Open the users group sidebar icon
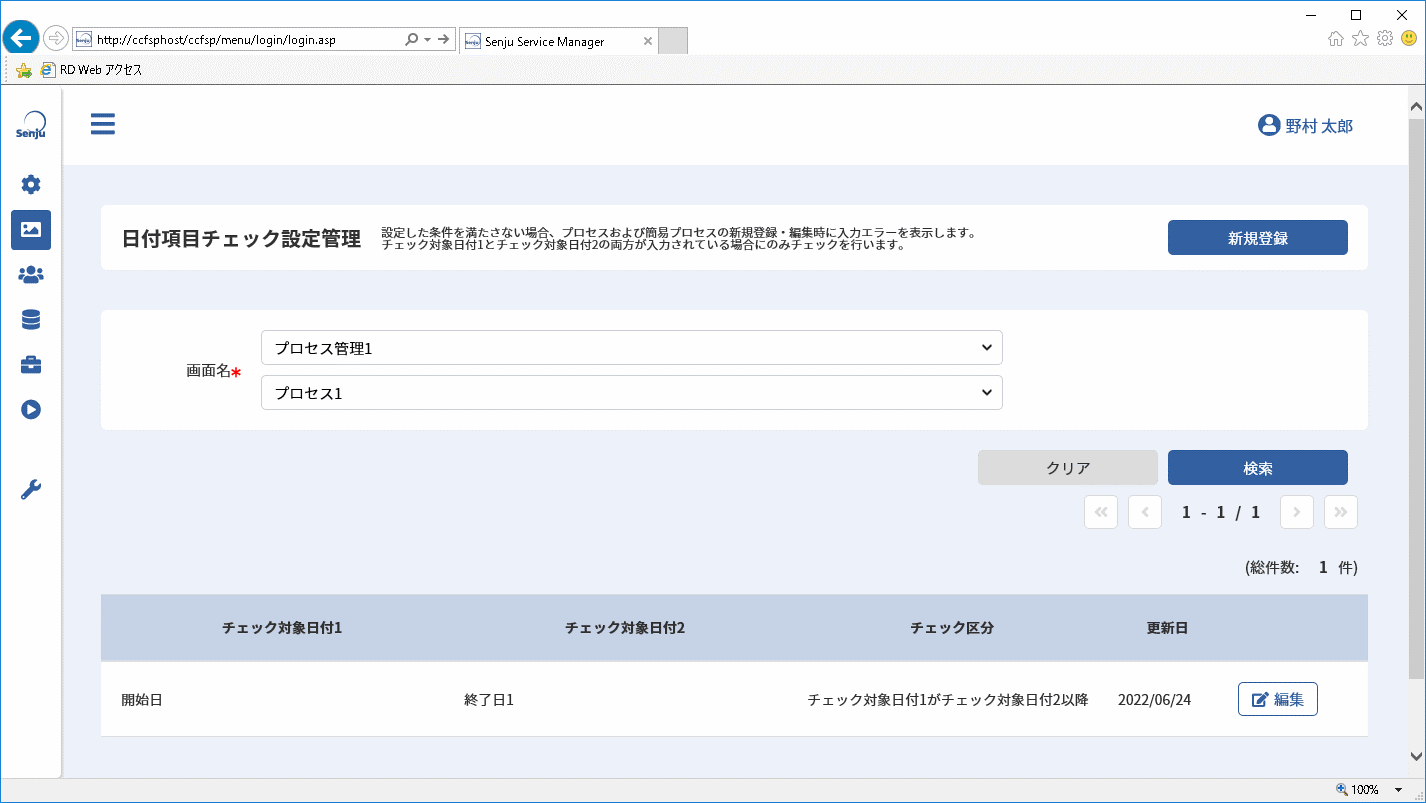This screenshot has width=1426, height=803. 31,274
